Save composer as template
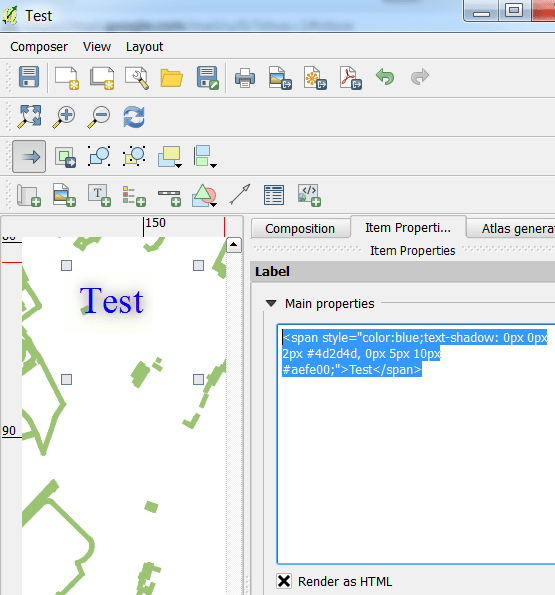The width and height of the screenshot is (555, 595). (x=208, y=78)
